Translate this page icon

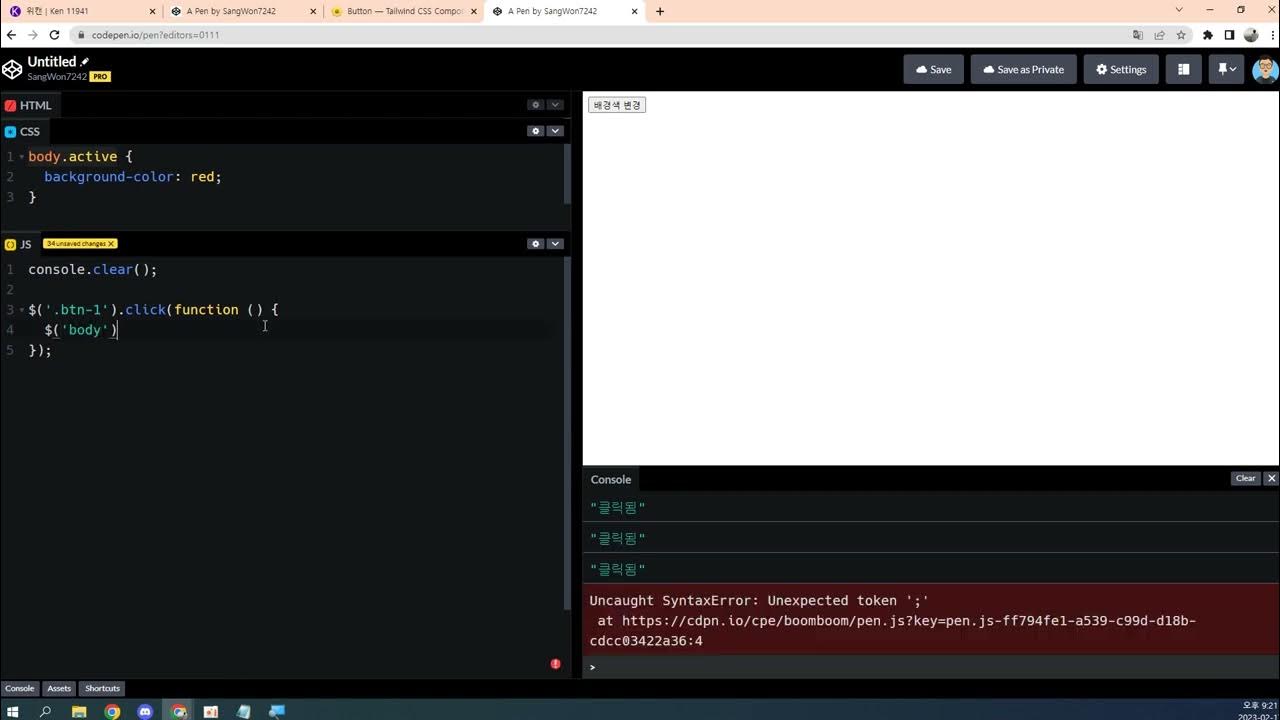[x=1137, y=35]
